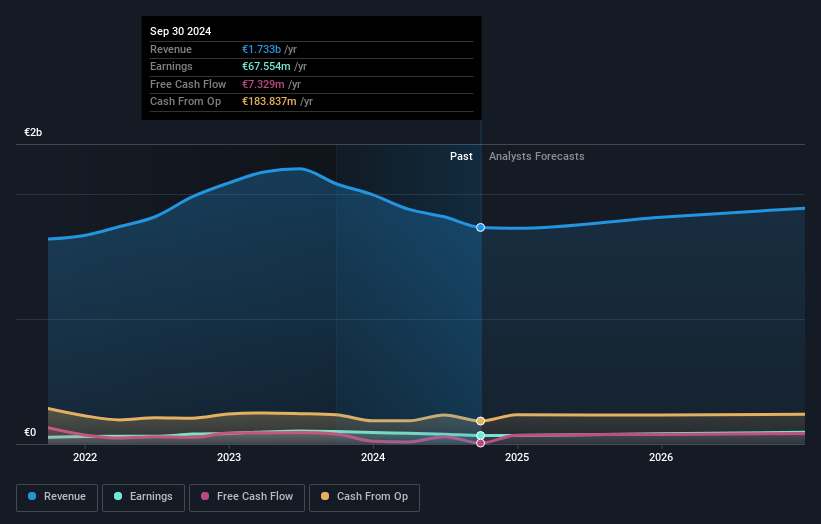Click the pink Free Cash Flow data point
The height and width of the screenshot is (524, 821).
(480, 443)
